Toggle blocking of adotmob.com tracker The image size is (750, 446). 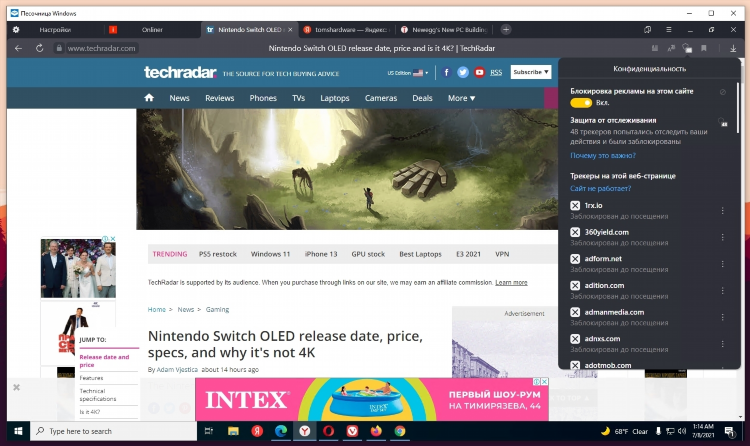575,365
